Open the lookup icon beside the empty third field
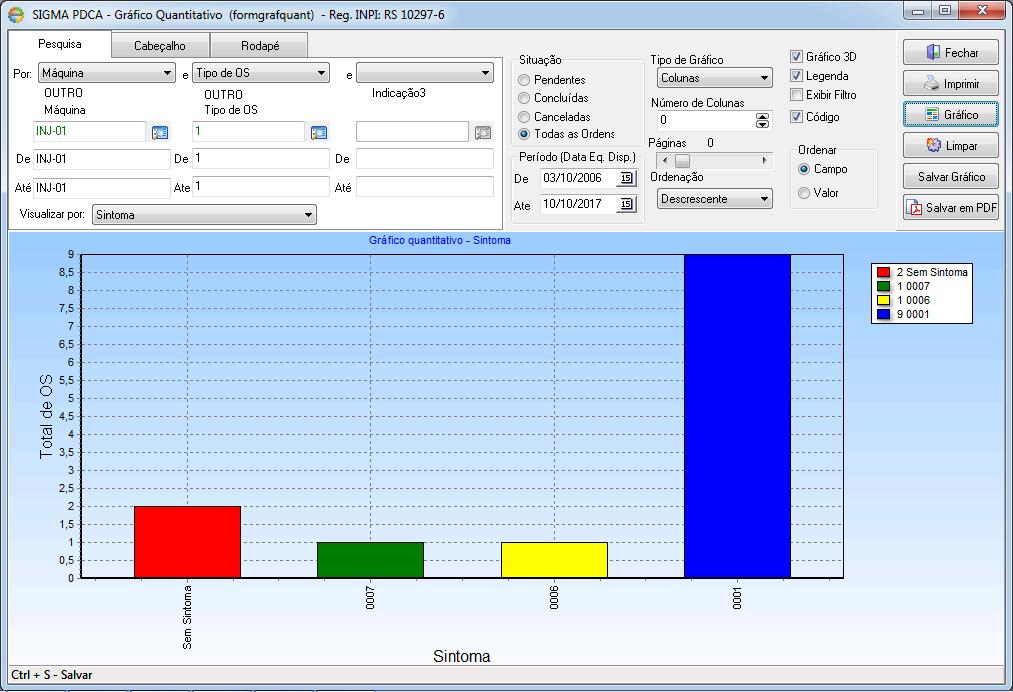The image size is (1013, 692). point(483,132)
